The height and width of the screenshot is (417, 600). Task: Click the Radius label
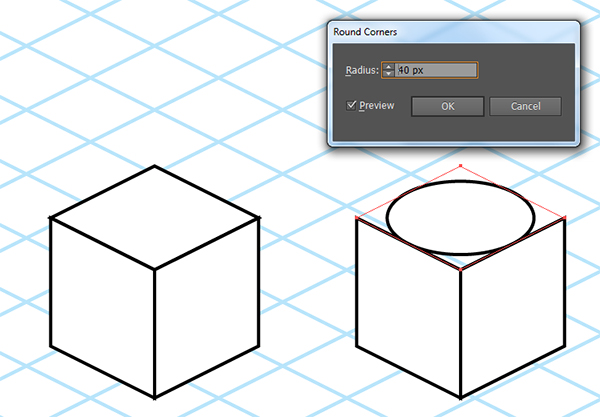tap(362, 70)
